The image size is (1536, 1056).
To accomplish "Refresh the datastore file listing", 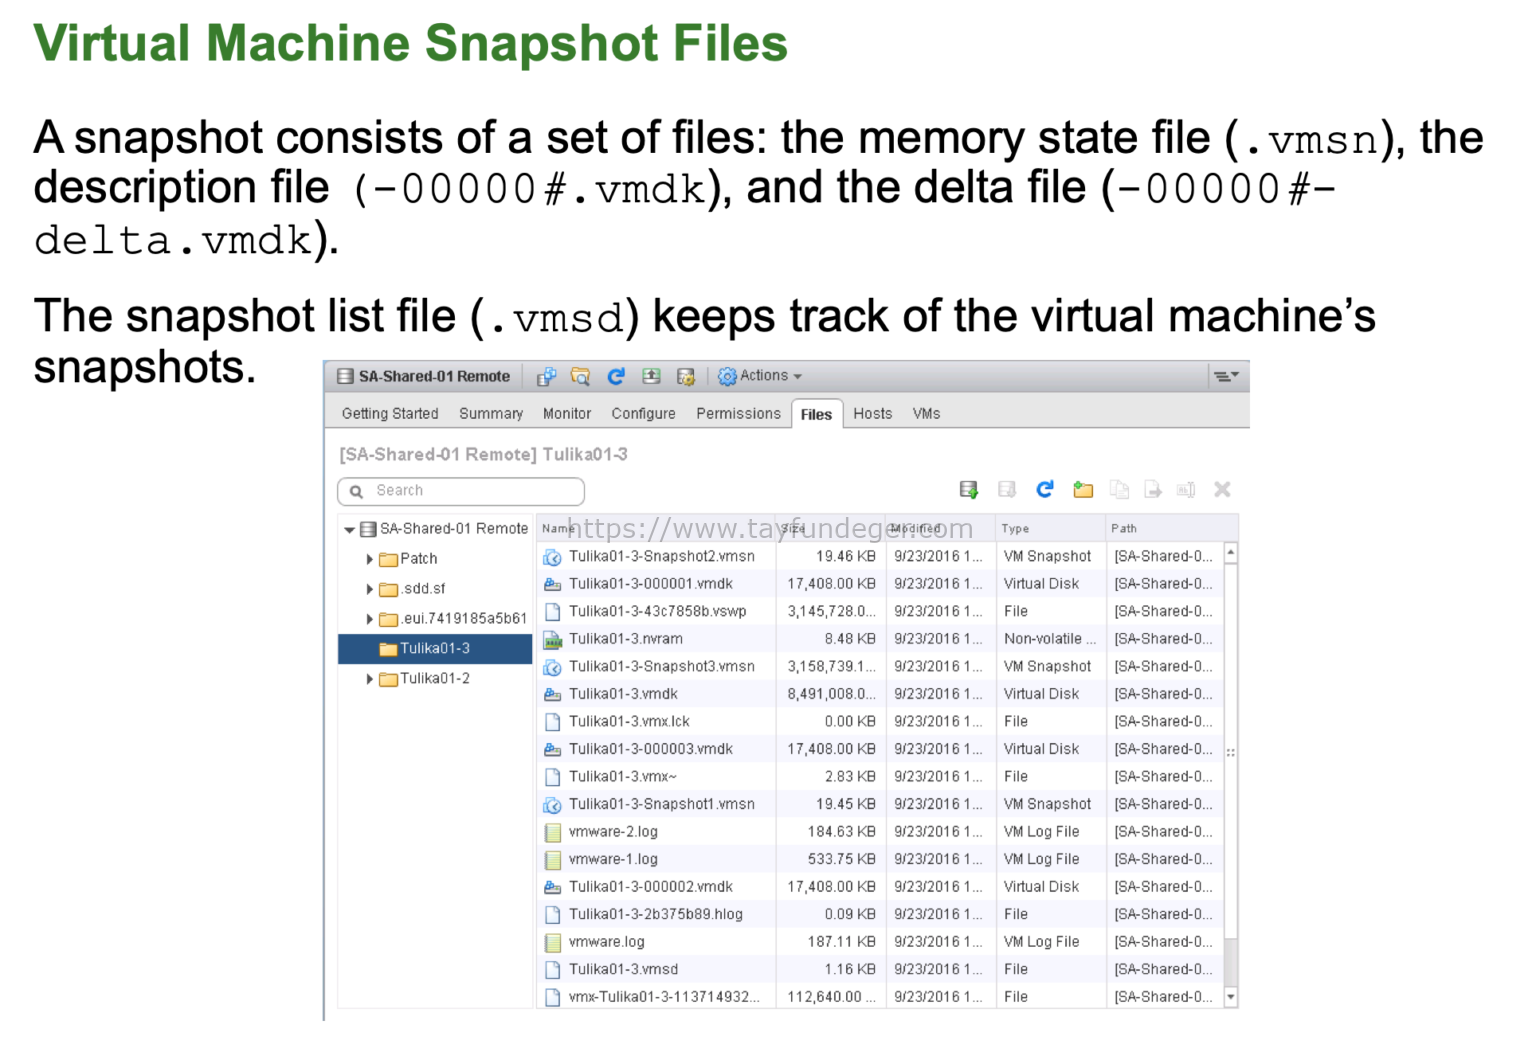I will 1044,489.
